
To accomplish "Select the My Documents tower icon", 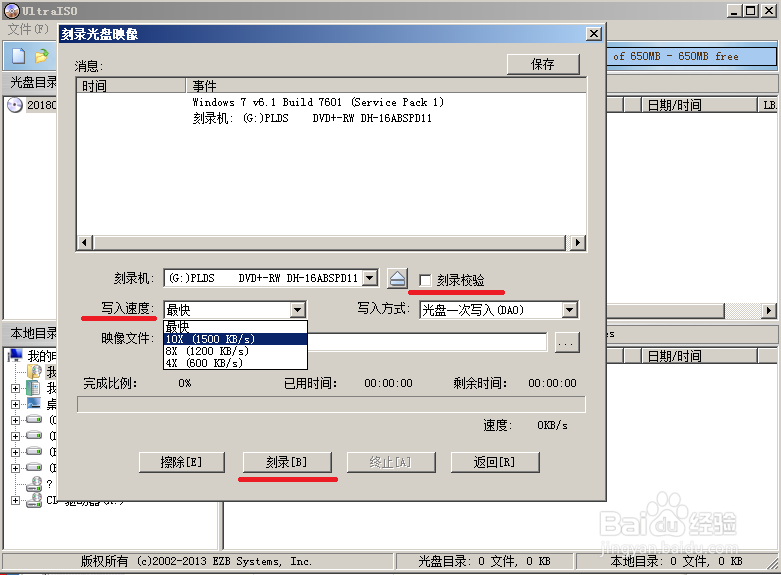I will [x=33, y=388].
